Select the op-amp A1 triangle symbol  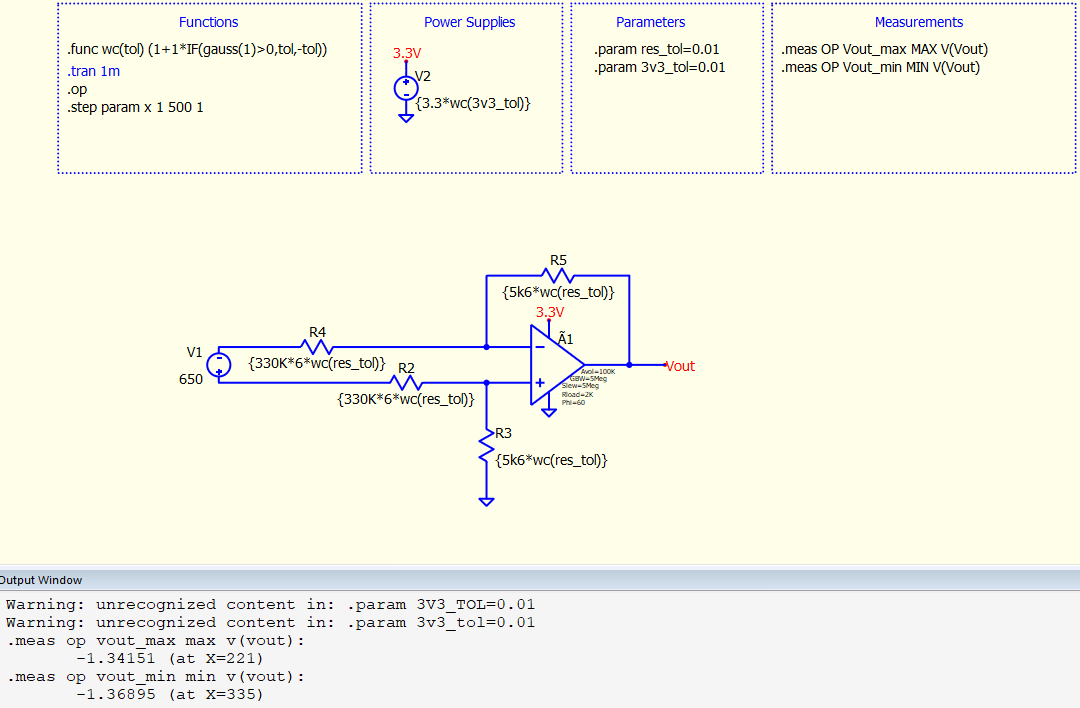tap(555, 365)
